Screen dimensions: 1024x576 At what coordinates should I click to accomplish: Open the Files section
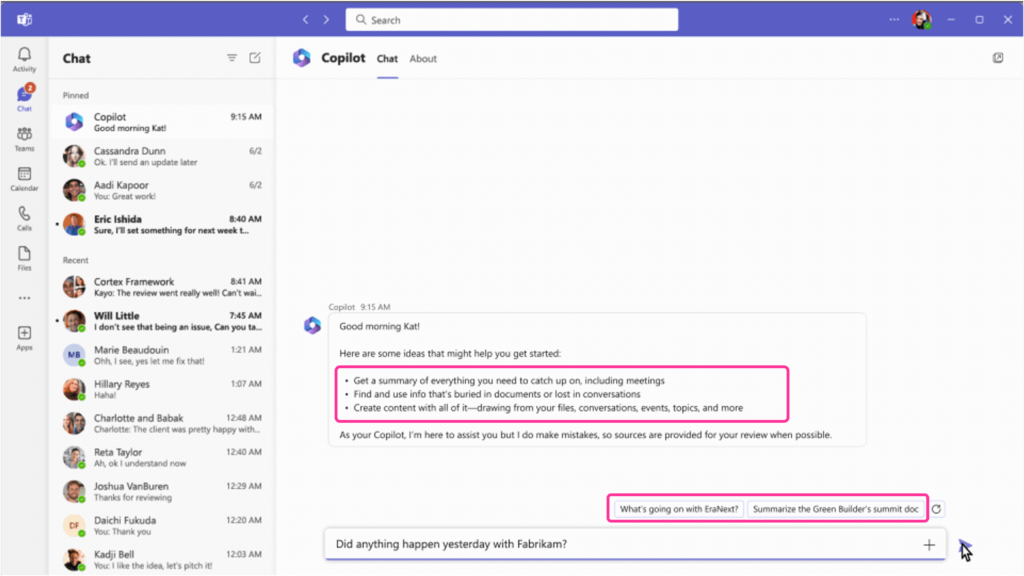click(x=24, y=258)
